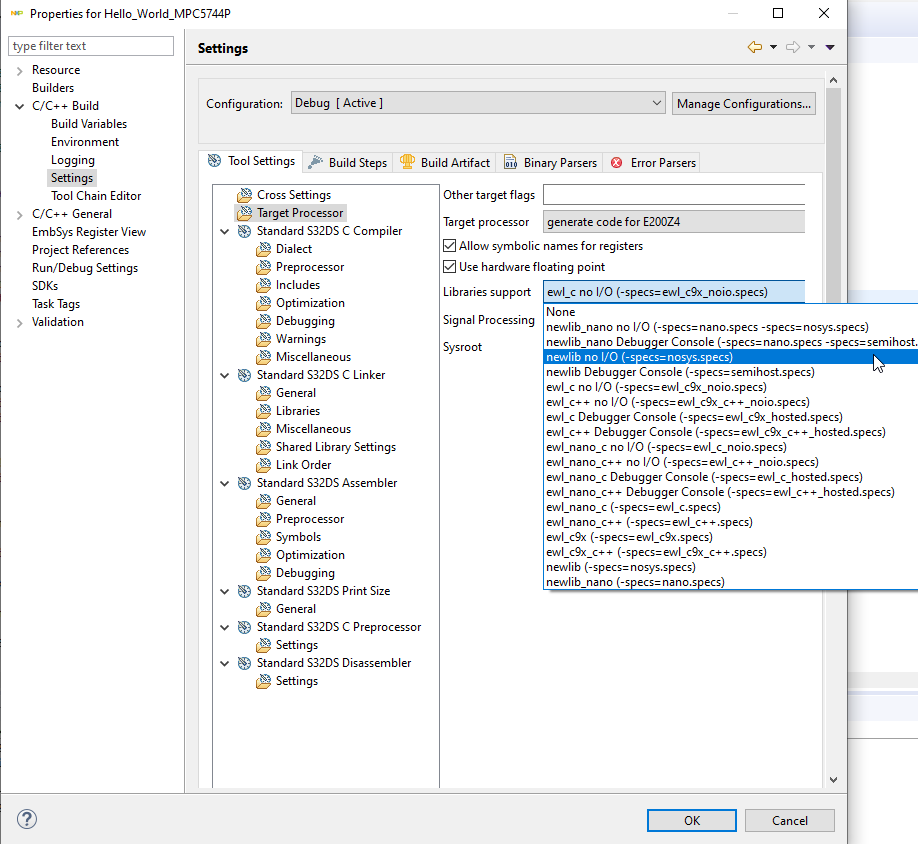Toggle Use hardware floating point checkbox
This screenshot has height=844, width=918.
450,267
